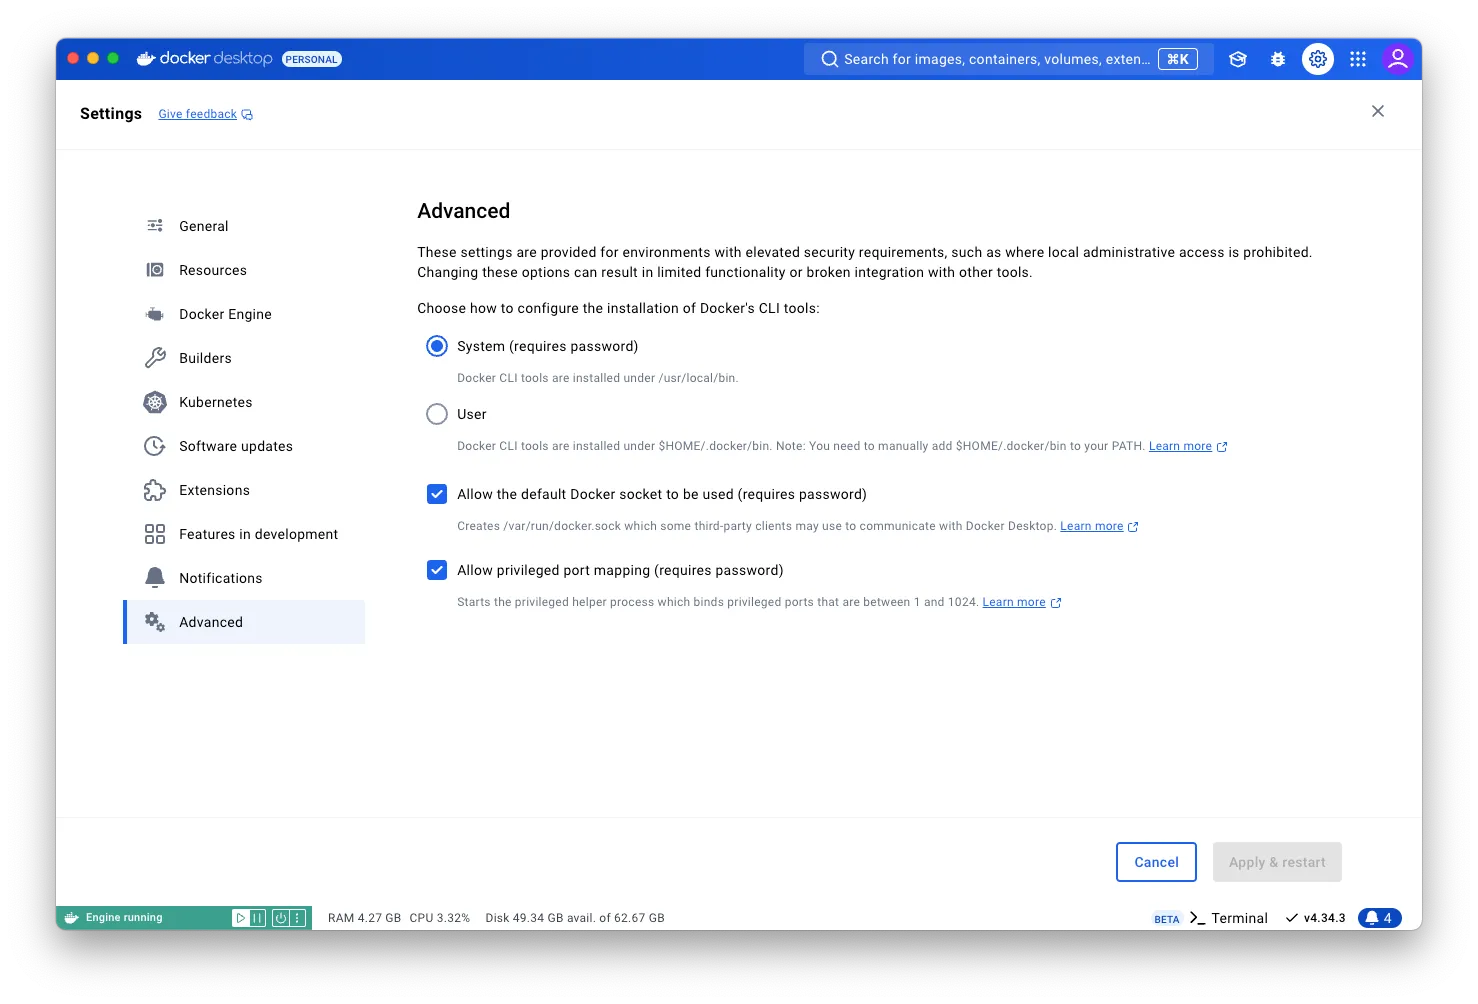Open the engine three-dot menu in status bar
The width and height of the screenshot is (1478, 1004).
click(297, 918)
